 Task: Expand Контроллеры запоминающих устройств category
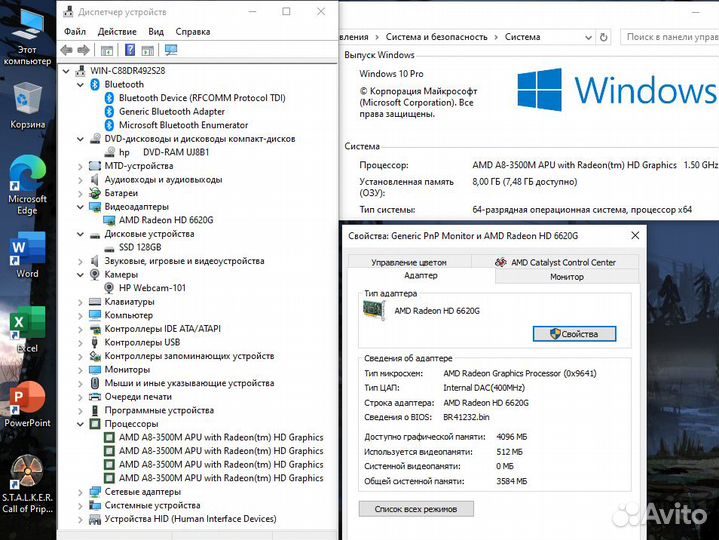(x=80, y=356)
